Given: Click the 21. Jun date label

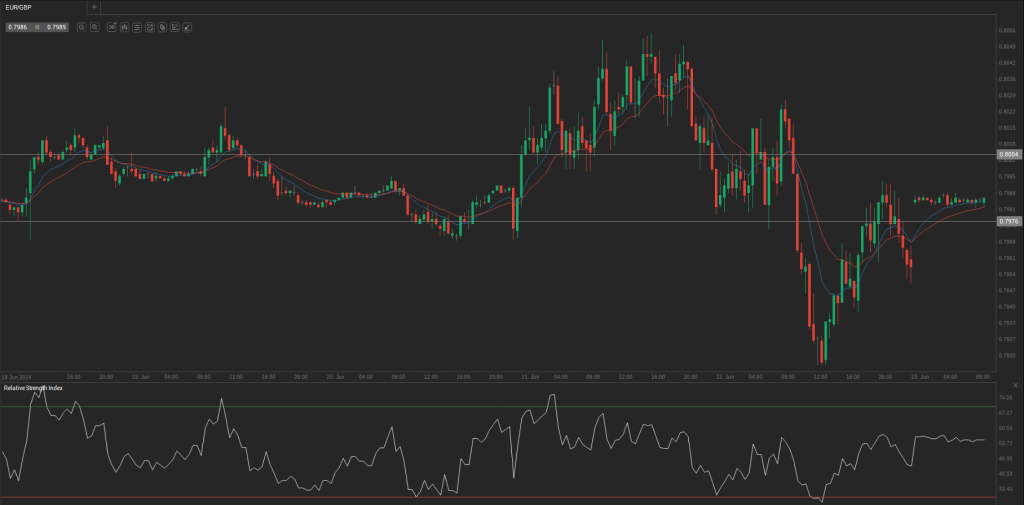Looking at the screenshot, I should pyautogui.click(x=530, y=377).
